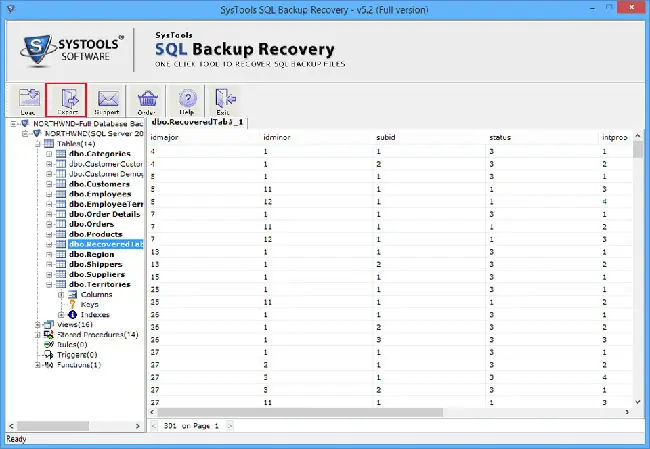The image size is (650, 449).
Task: Click the table icon beside dbo.Suppliers
Action: [x=61, y=274]
